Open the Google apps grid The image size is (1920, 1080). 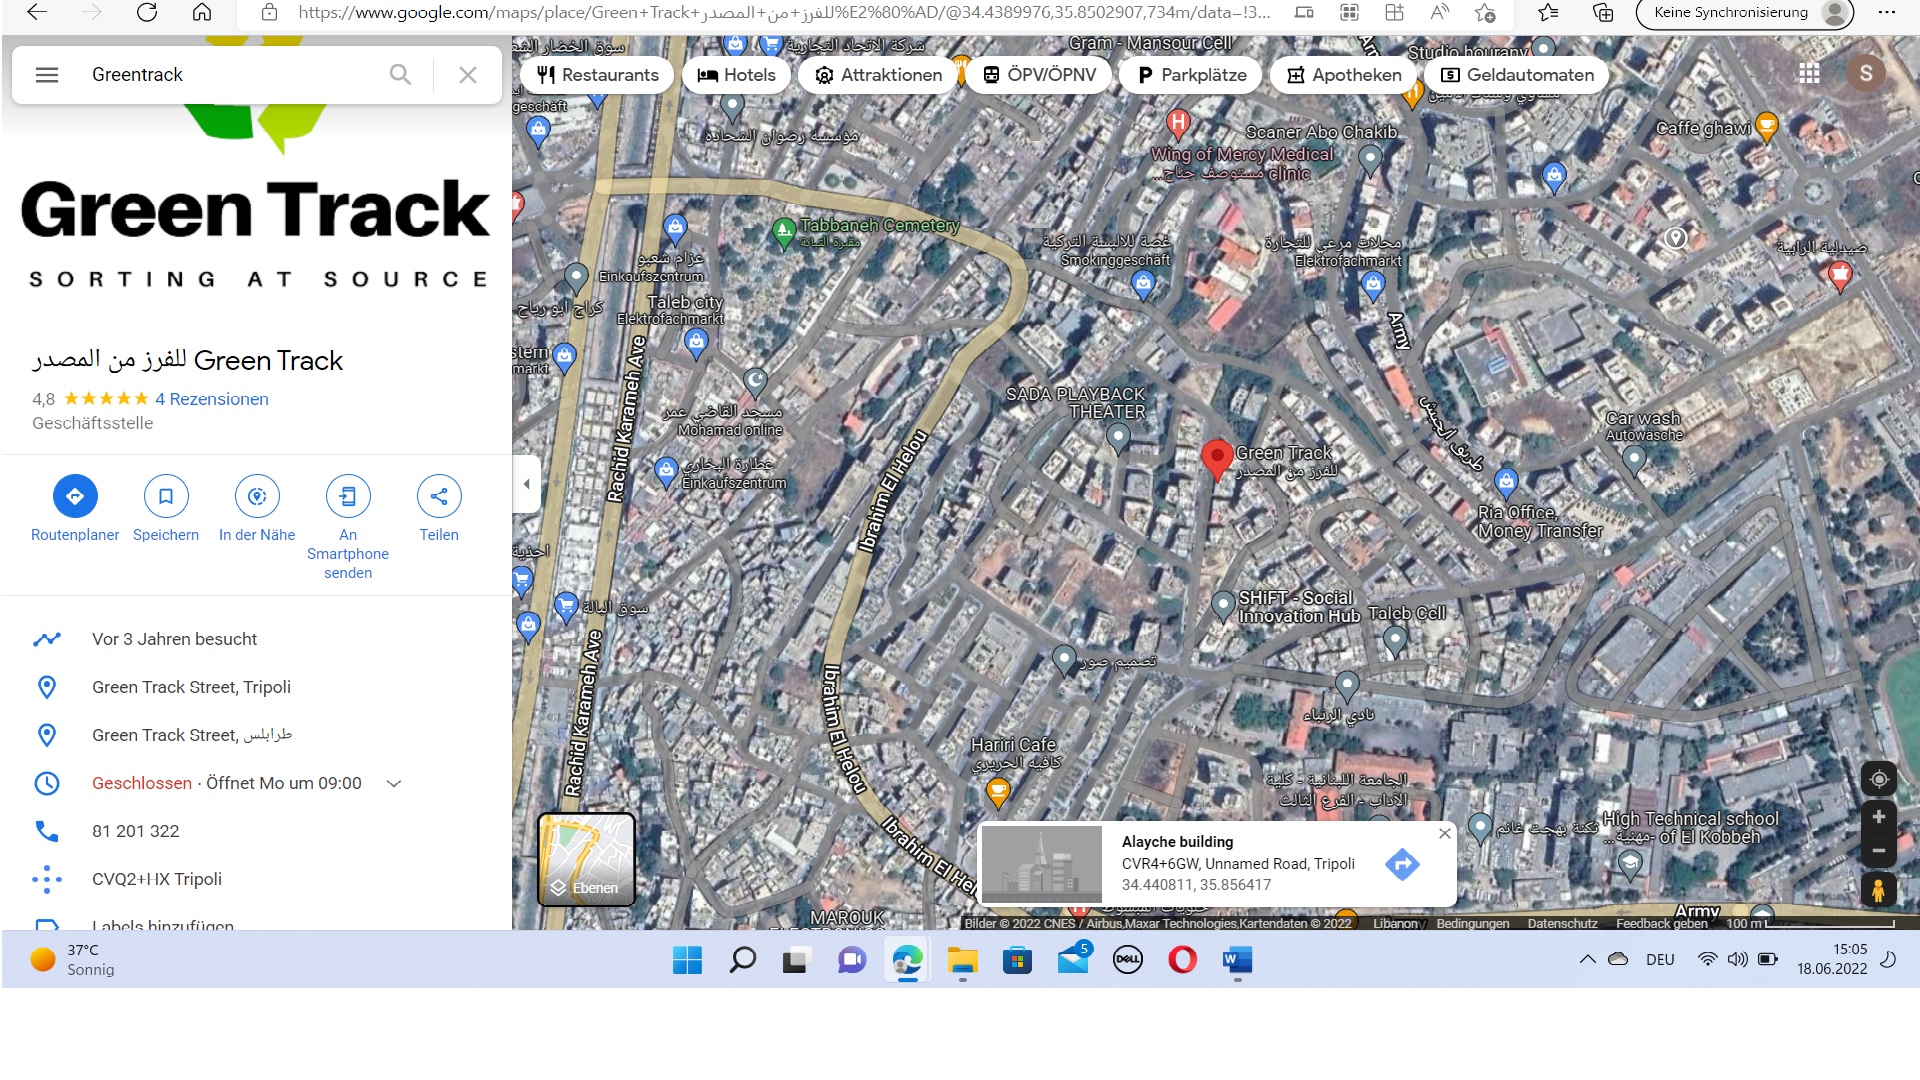(1809, 73)
